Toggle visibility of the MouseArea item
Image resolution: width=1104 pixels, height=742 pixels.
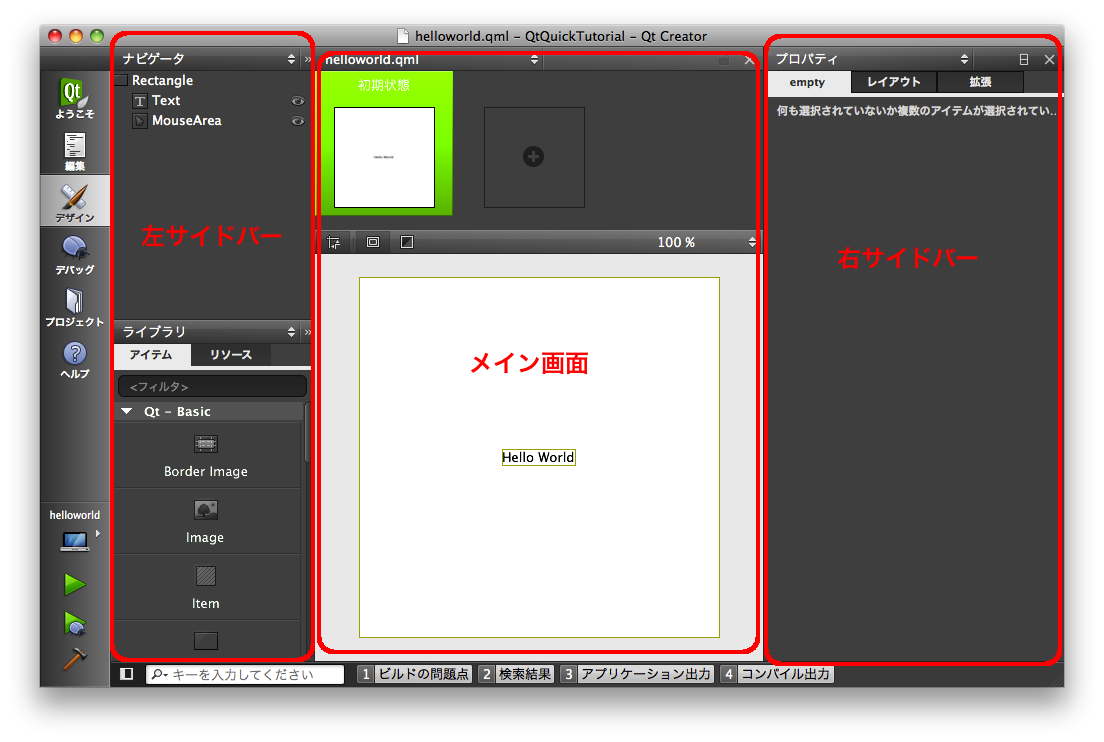[297, 121]
